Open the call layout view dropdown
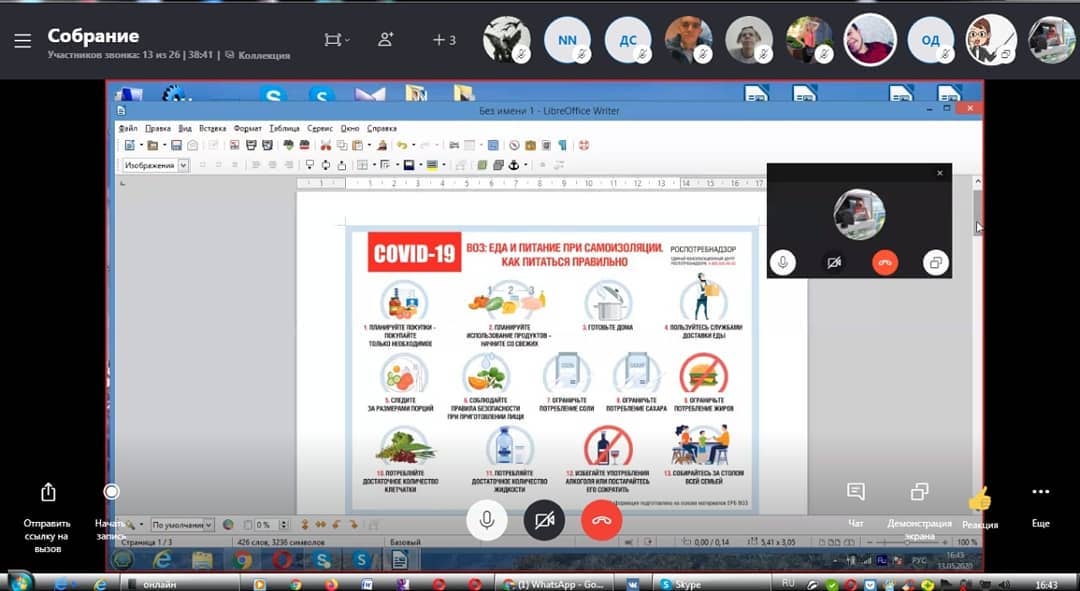 pos(337,40)
